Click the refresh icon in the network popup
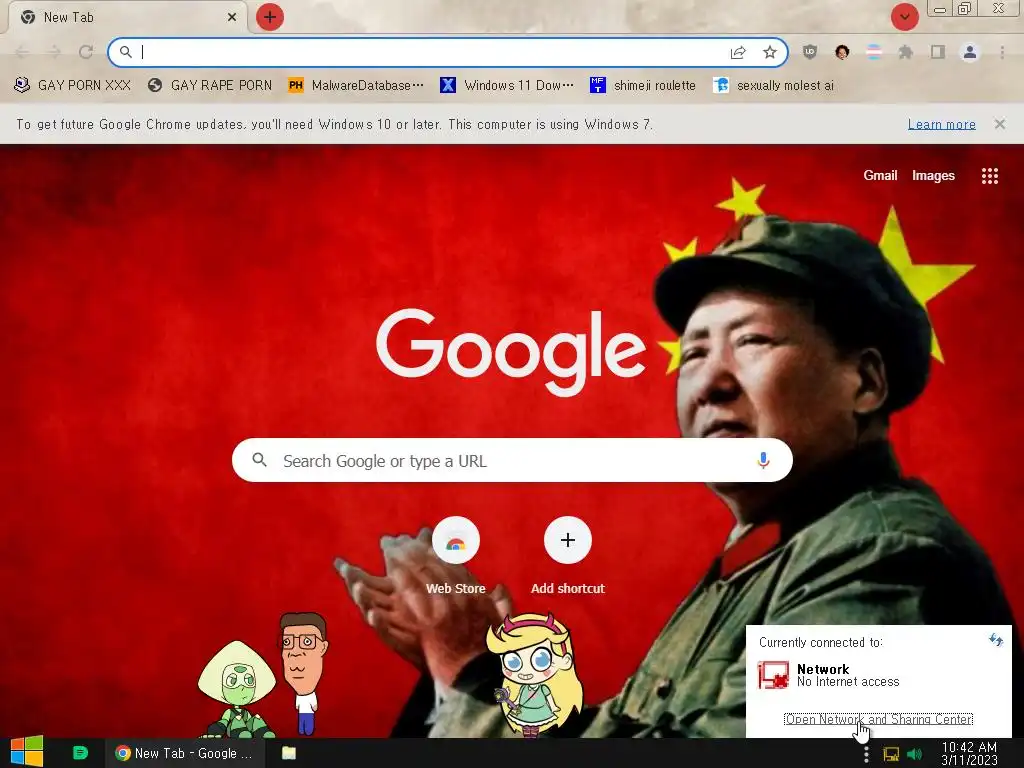The height and width of the screenshot is (768, 1024). coord(996,640)
